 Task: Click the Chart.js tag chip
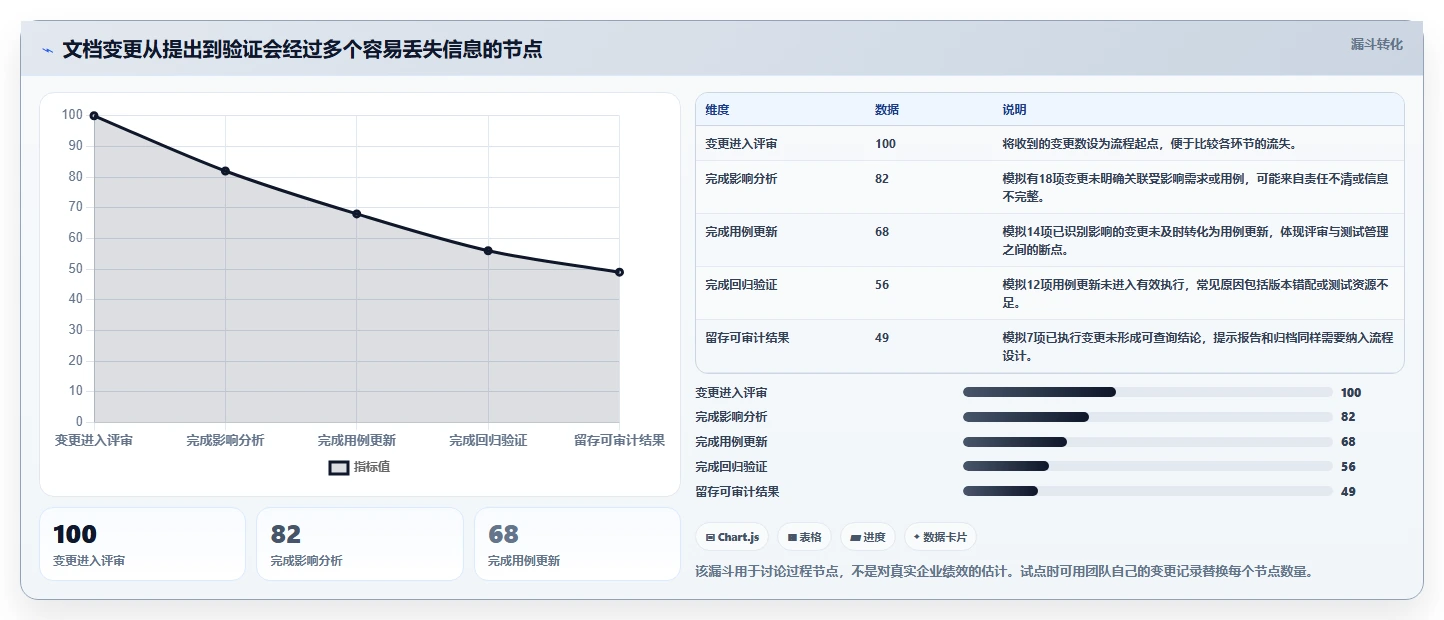coord(732,537)
